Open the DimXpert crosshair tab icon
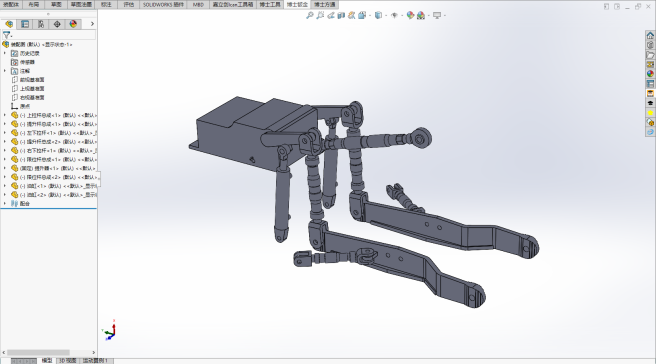The image size is (656, 364). [x=57, y=24]
